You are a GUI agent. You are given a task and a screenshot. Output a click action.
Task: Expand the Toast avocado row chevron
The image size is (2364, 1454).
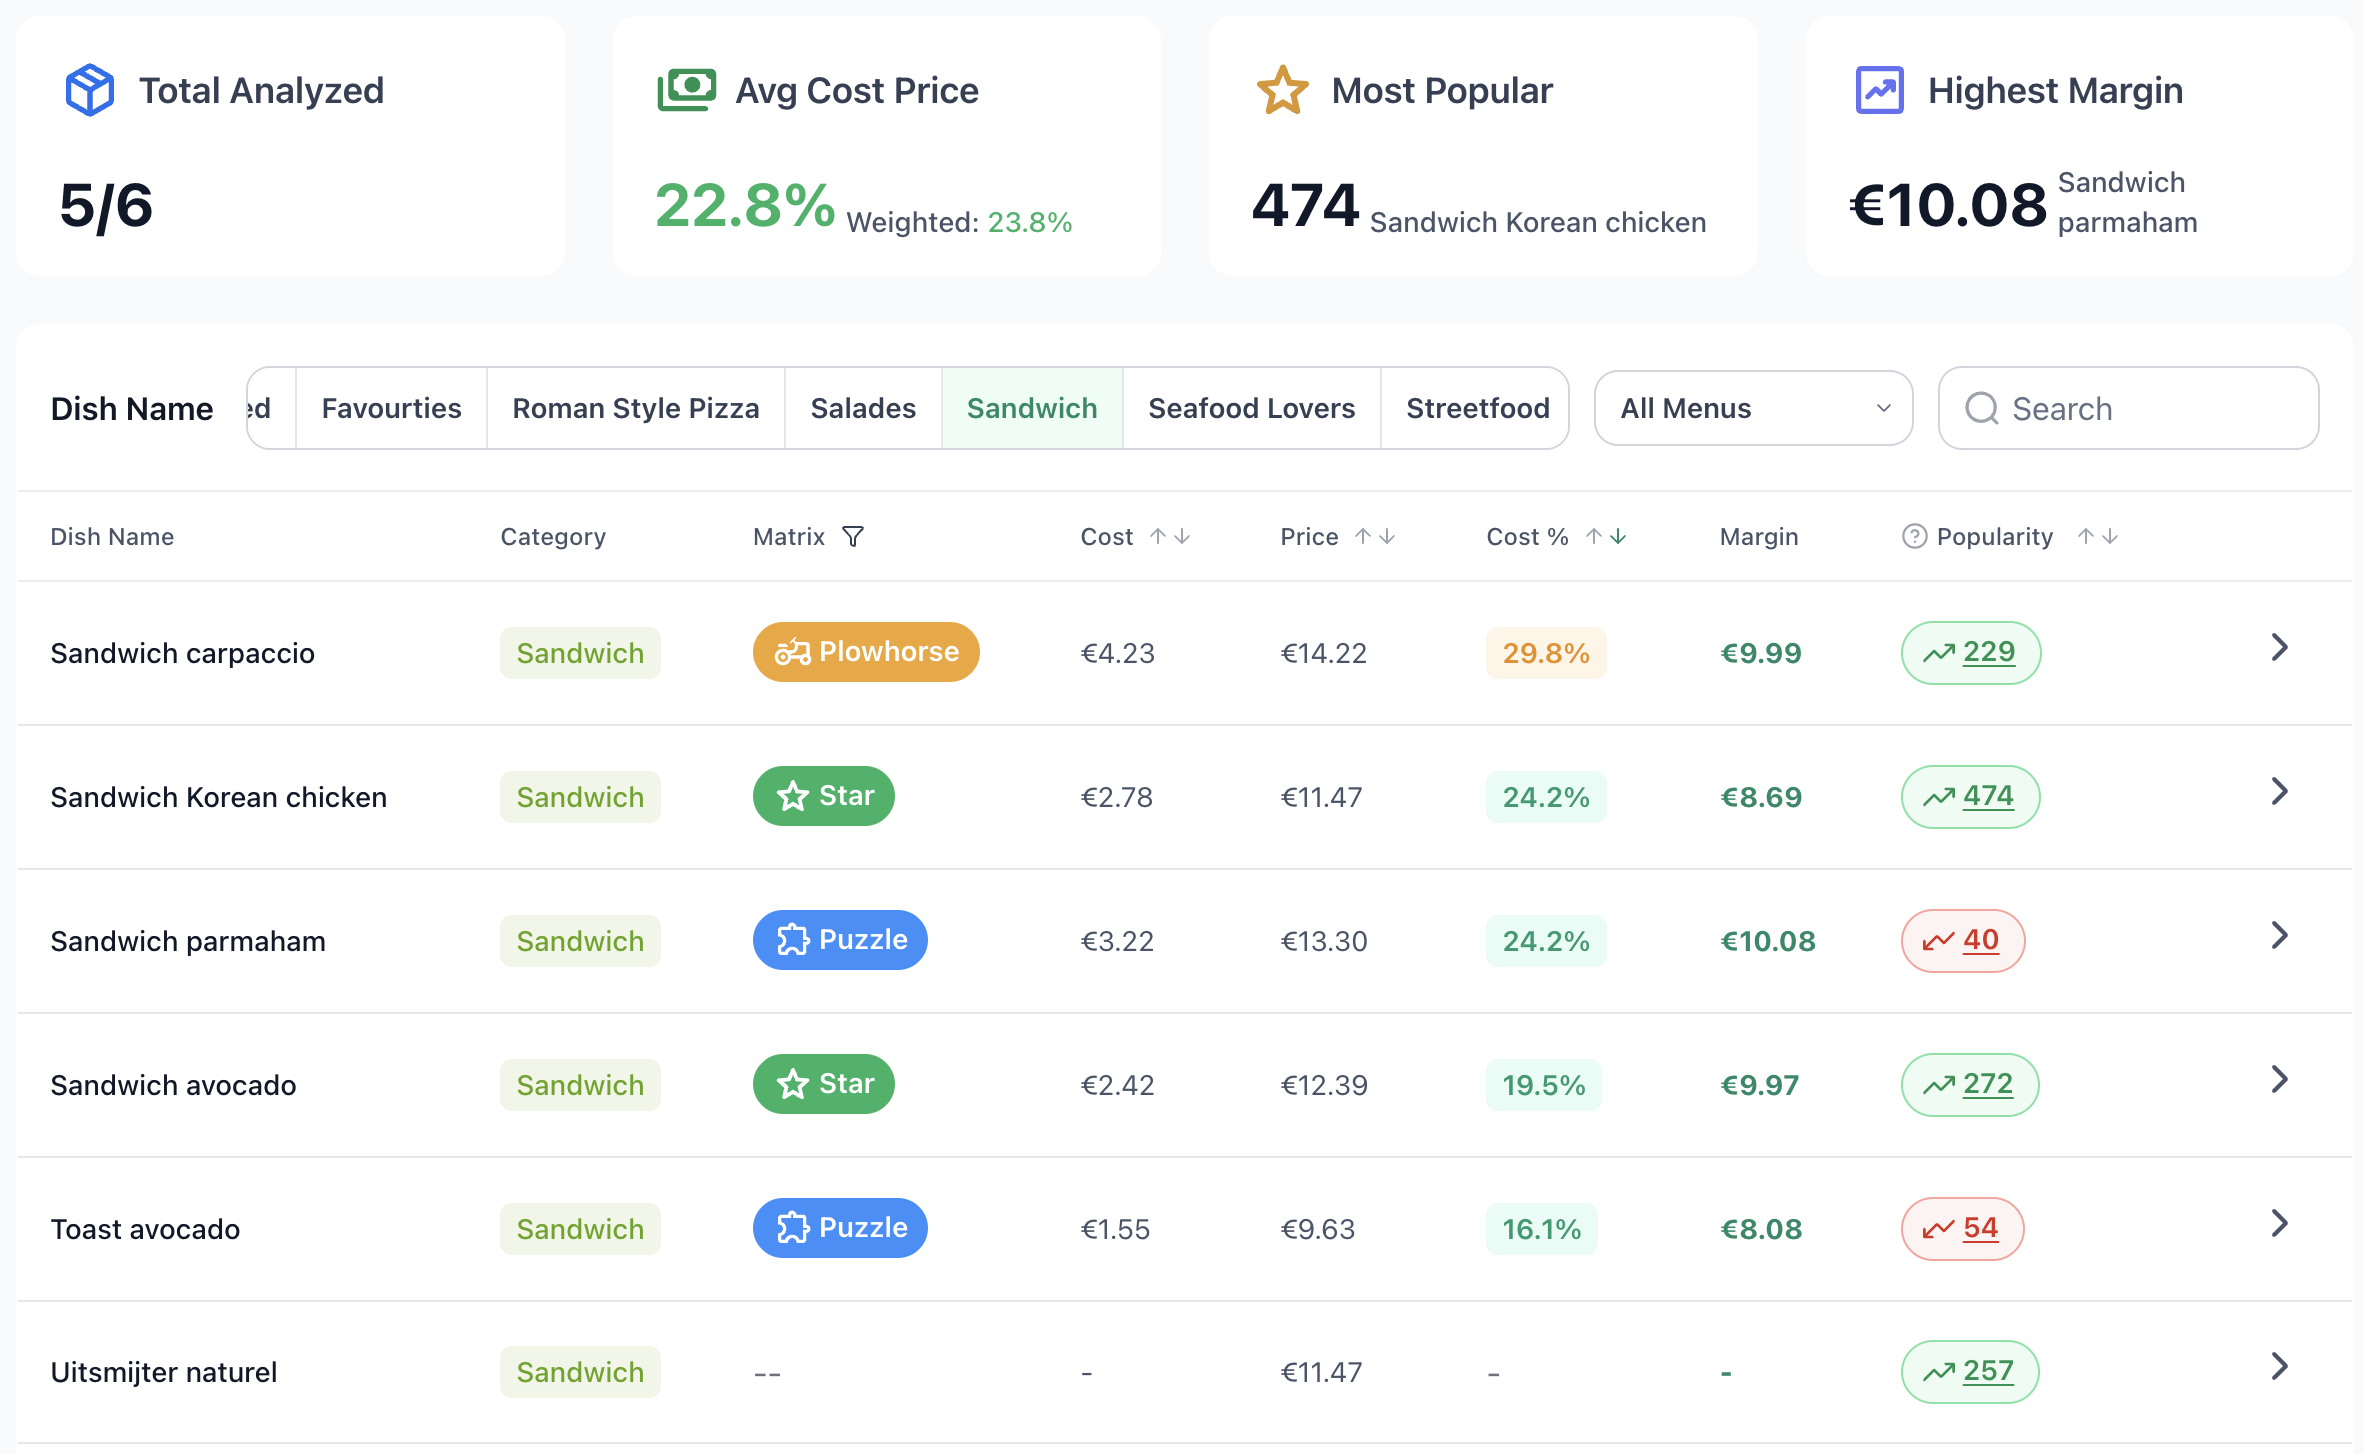2279,1224
